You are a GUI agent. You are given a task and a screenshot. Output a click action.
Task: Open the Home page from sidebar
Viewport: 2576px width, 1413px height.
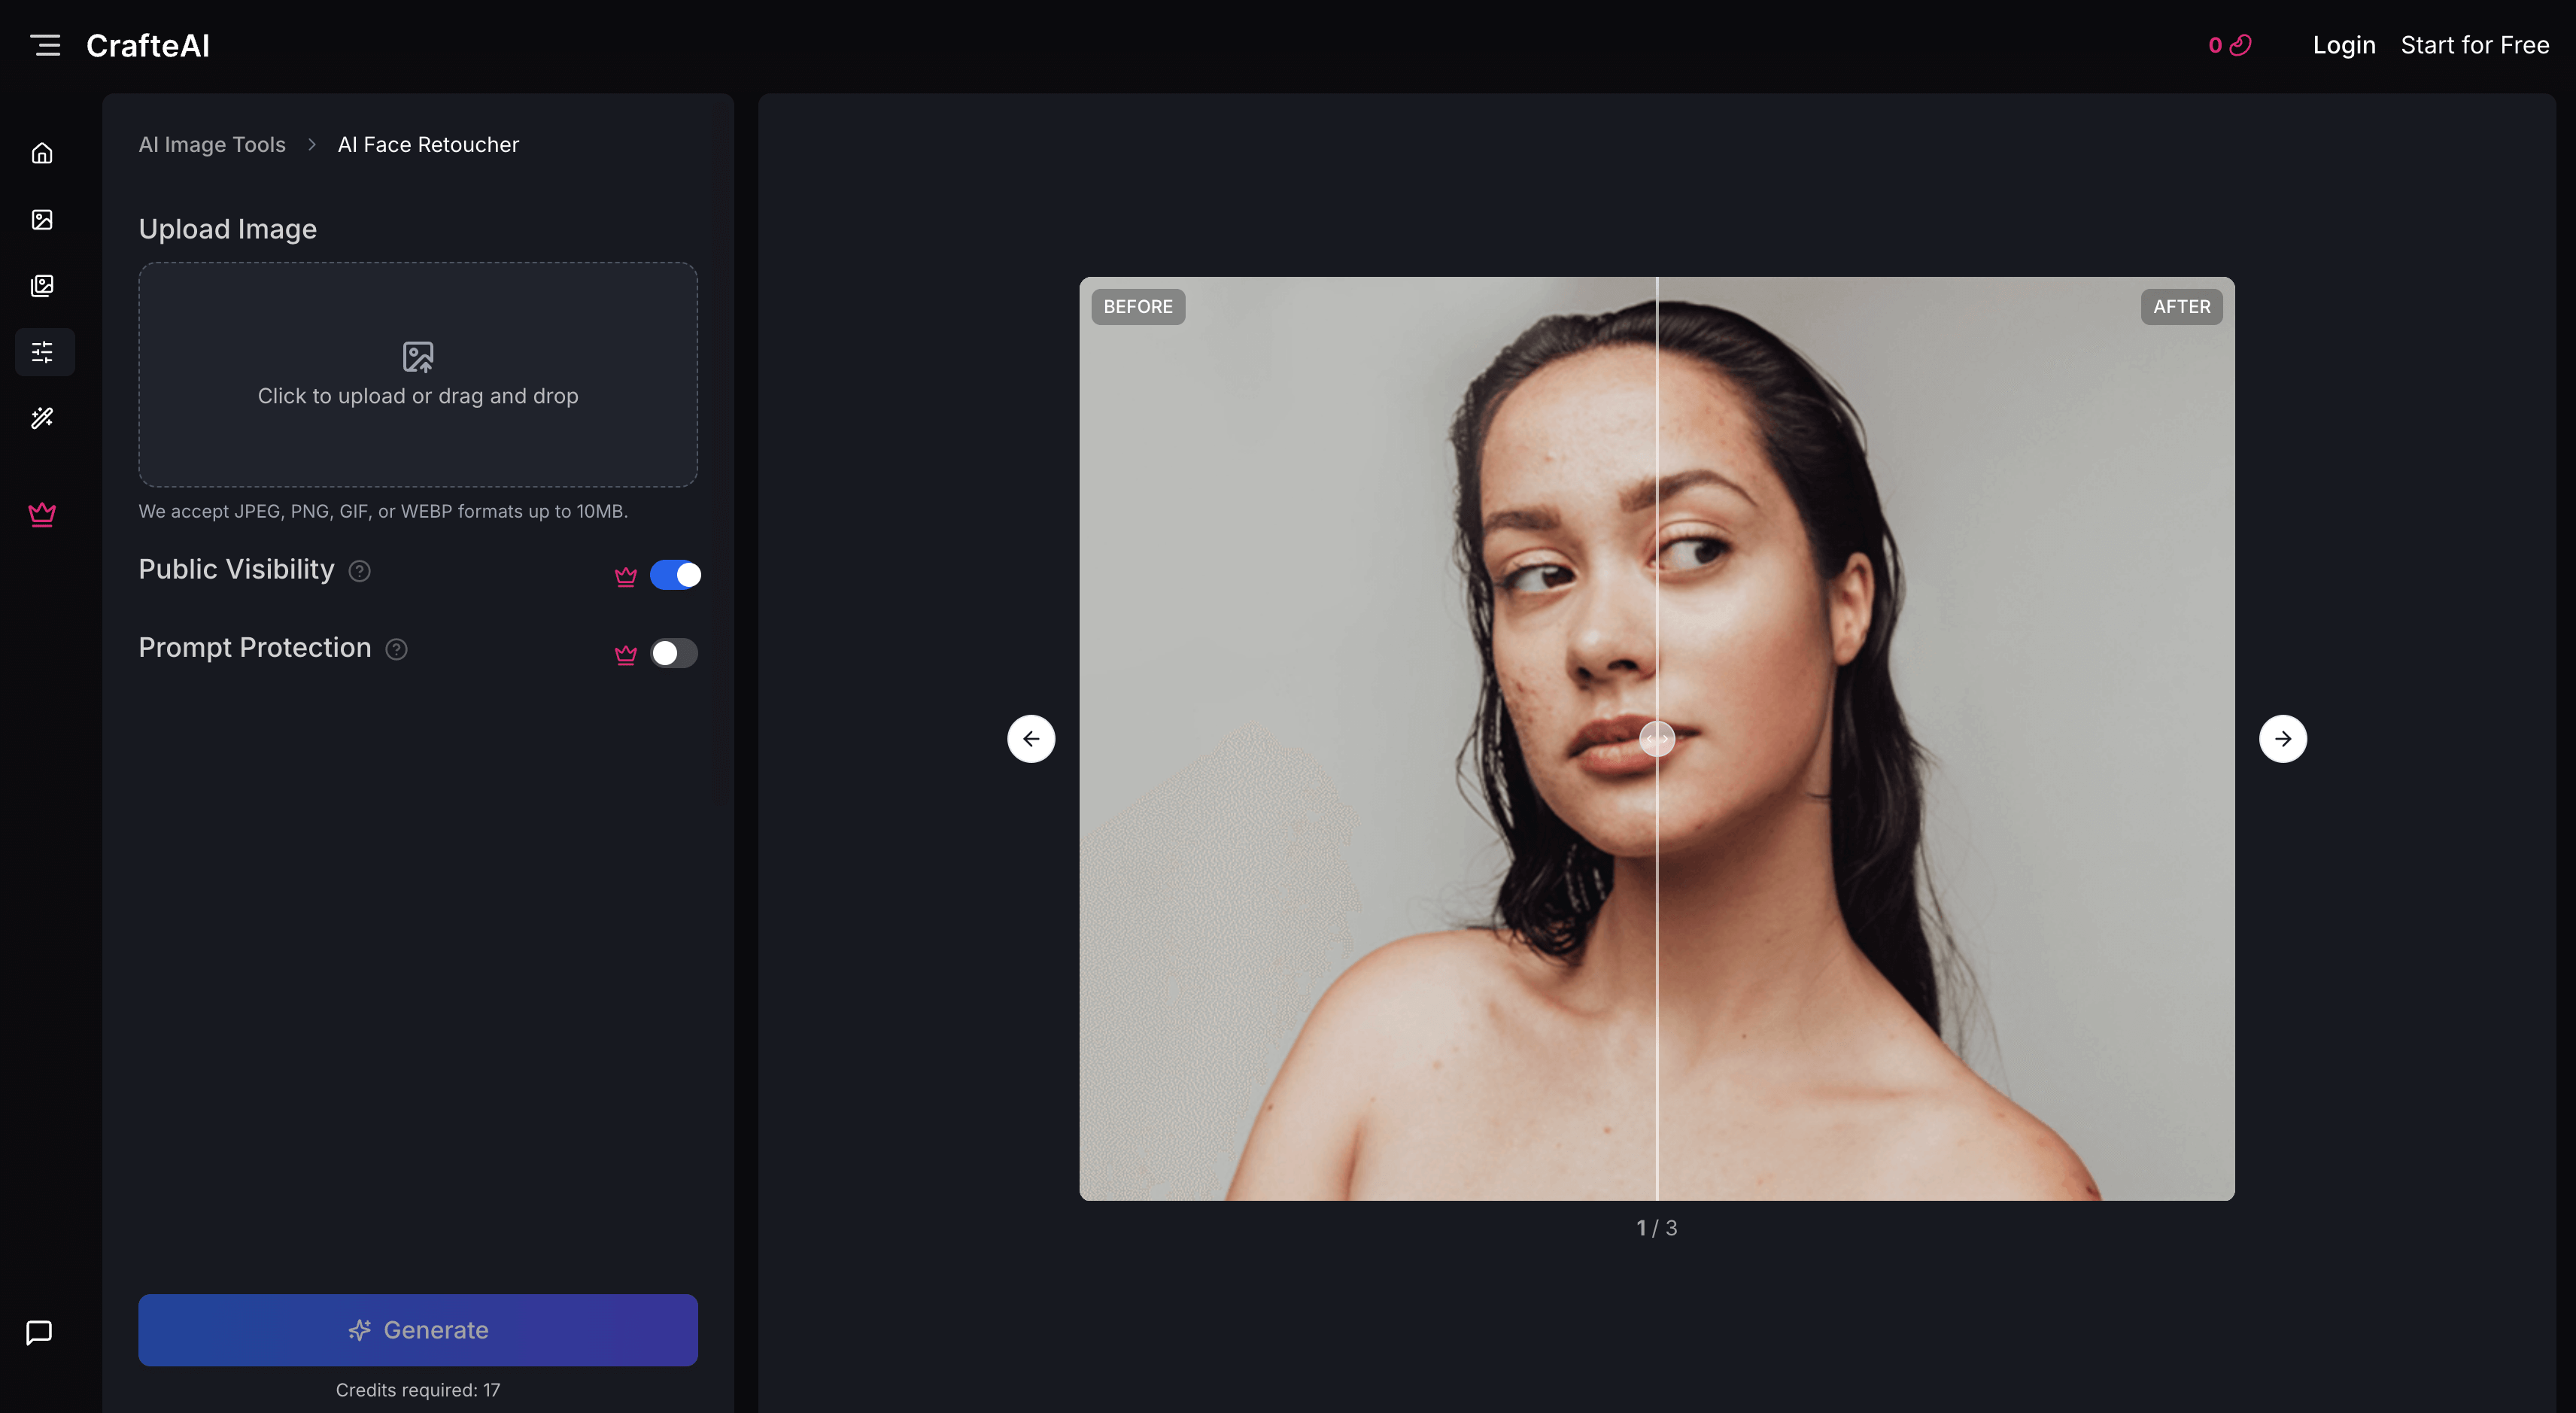tap(43, 152)
